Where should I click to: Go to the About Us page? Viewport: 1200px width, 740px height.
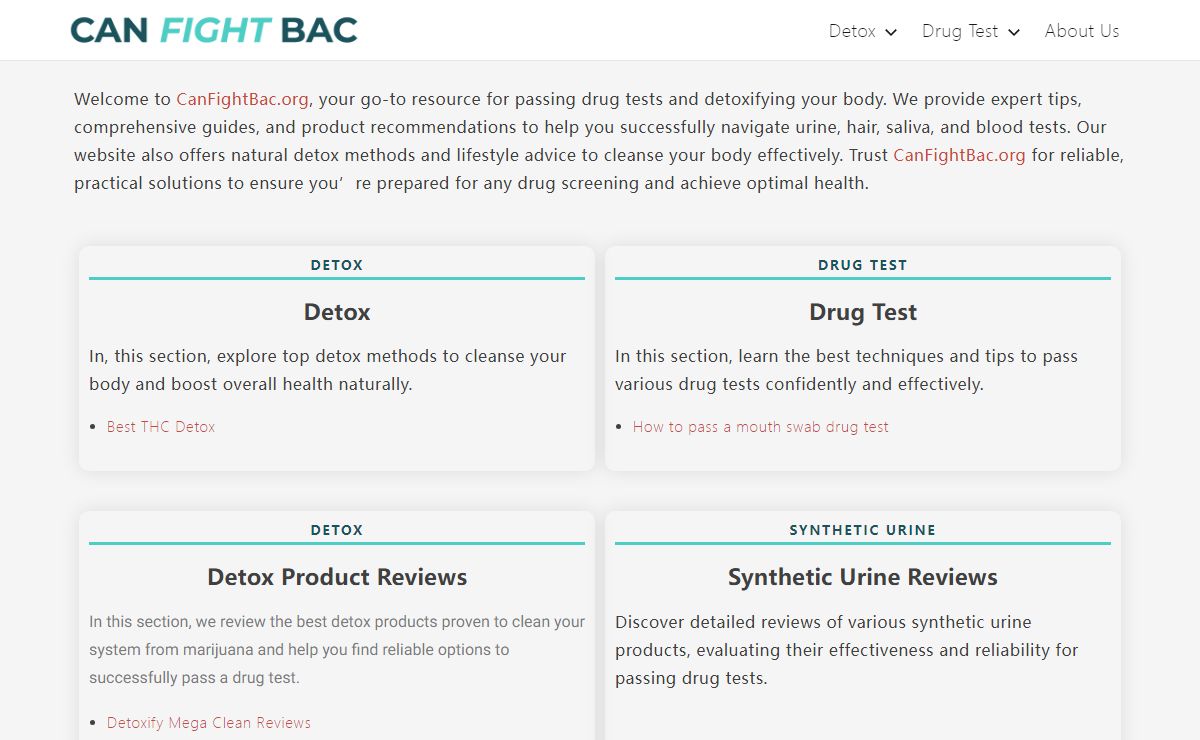[x=1081, y=31]
